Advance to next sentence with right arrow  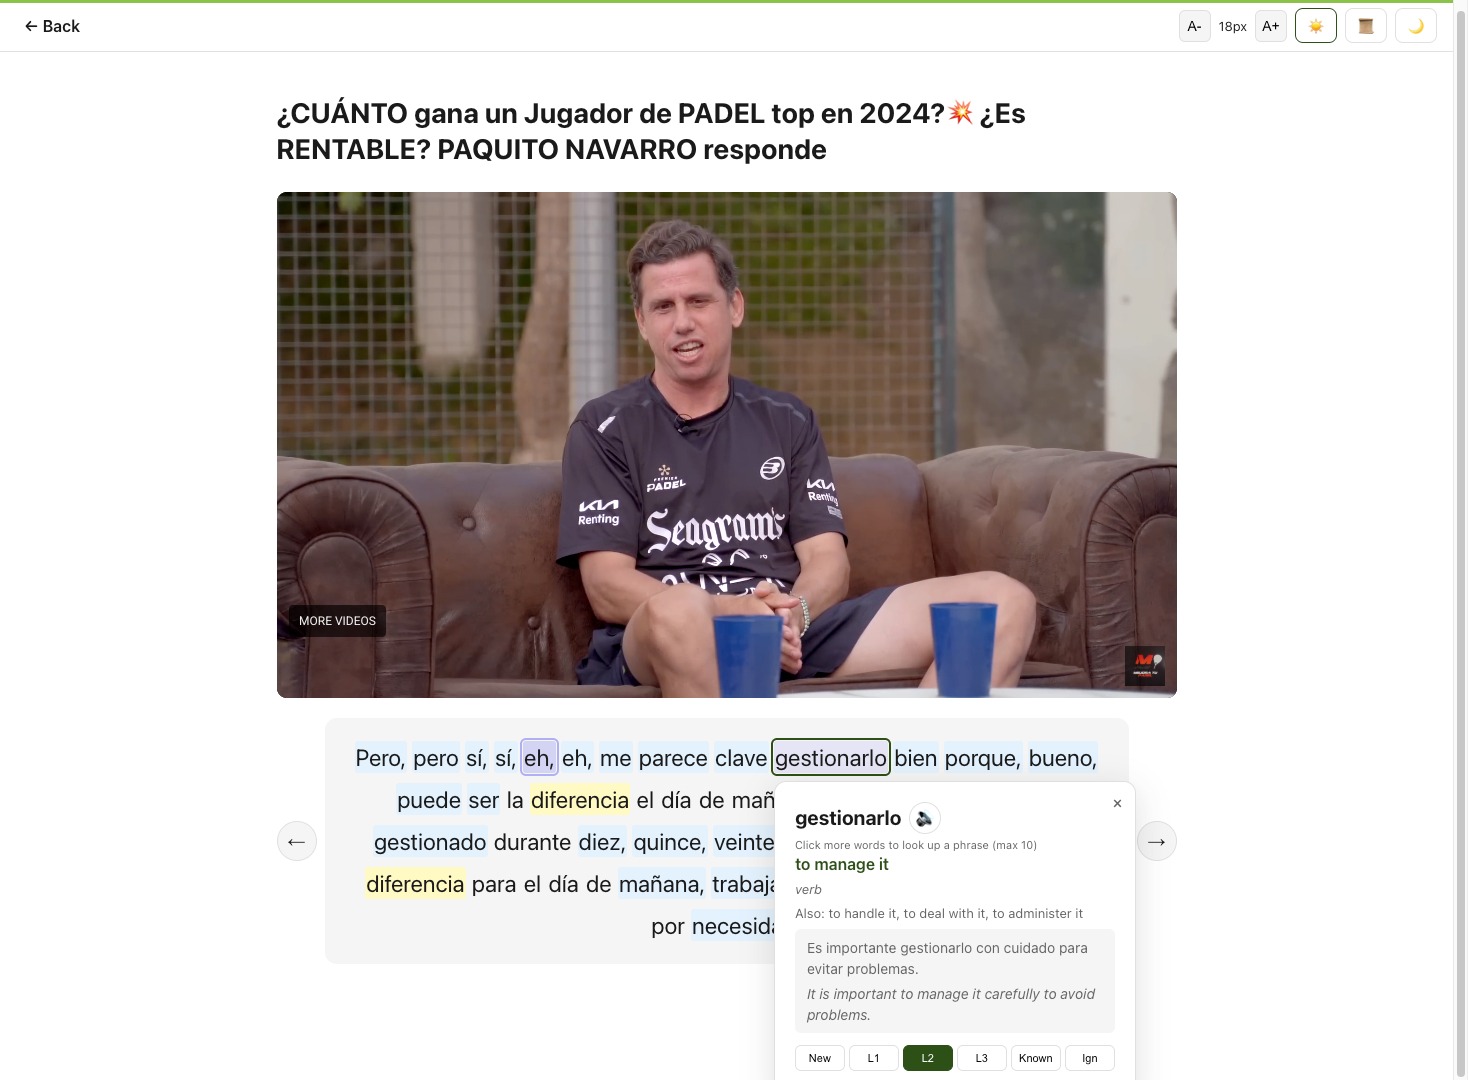(1156, 841)
